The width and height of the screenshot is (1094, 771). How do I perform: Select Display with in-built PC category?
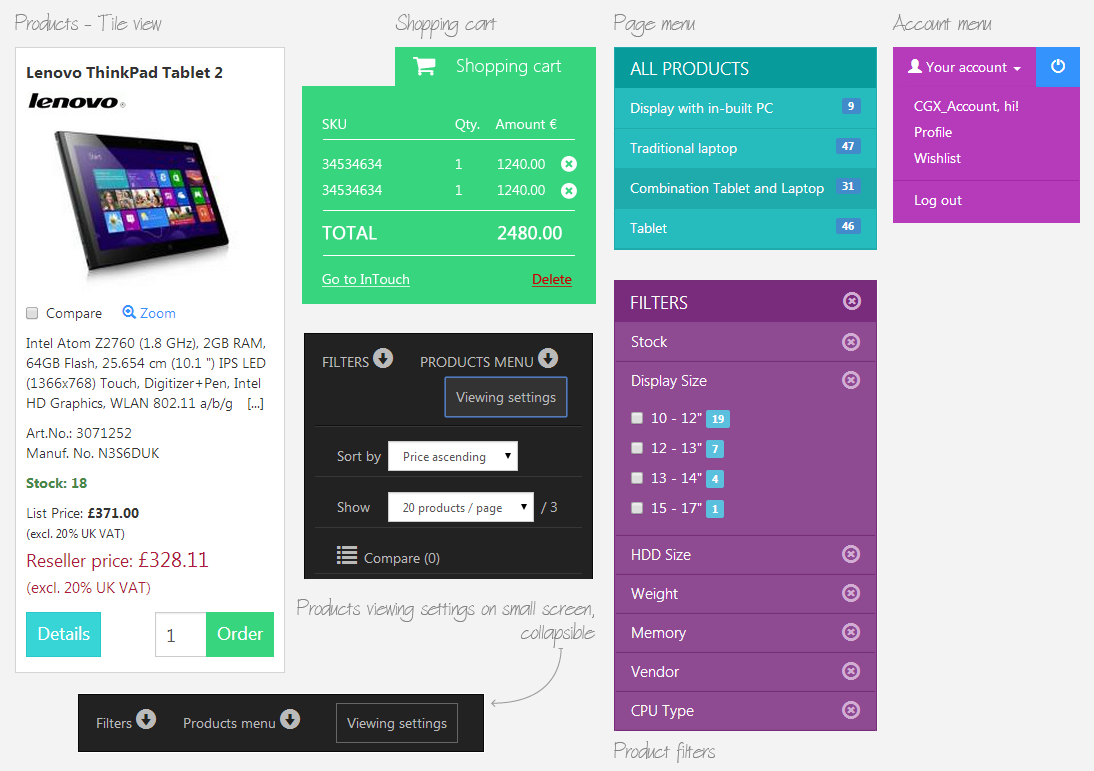pos(745,108)
